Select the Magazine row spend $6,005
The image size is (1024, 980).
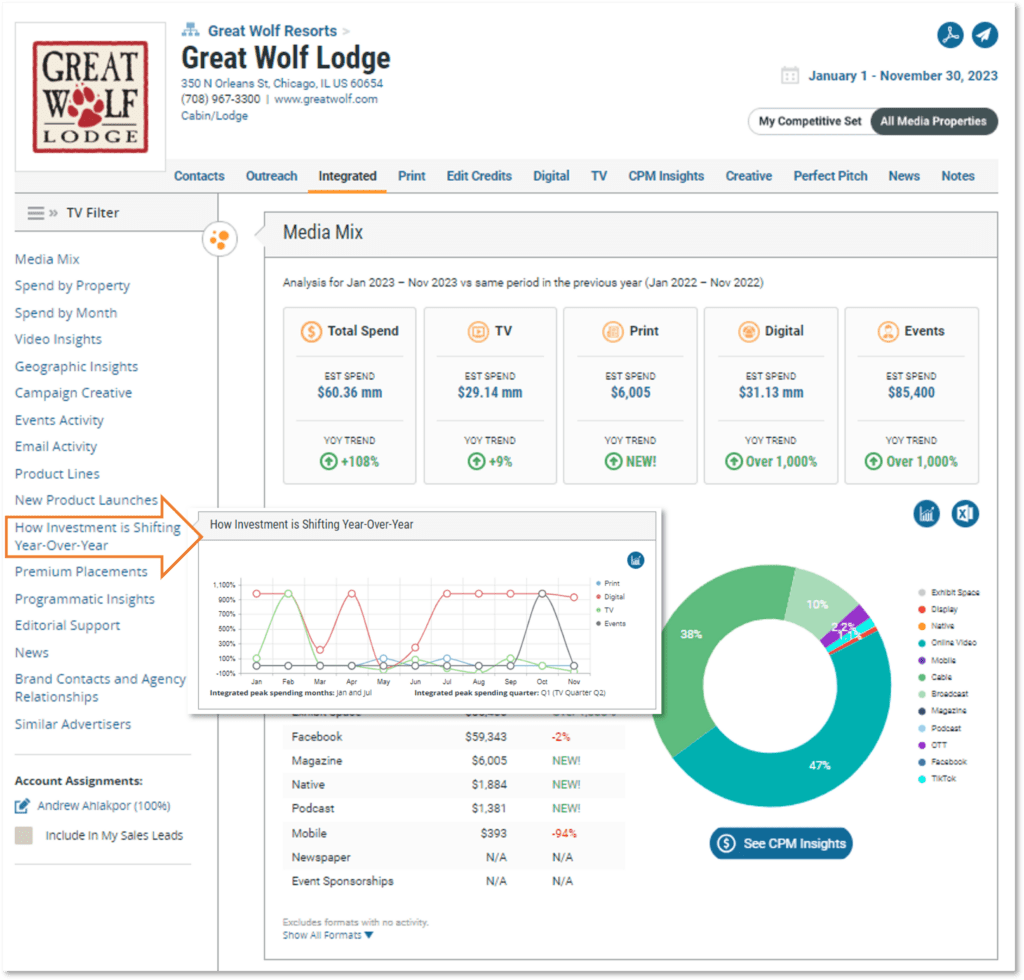[x=489, y=761]
